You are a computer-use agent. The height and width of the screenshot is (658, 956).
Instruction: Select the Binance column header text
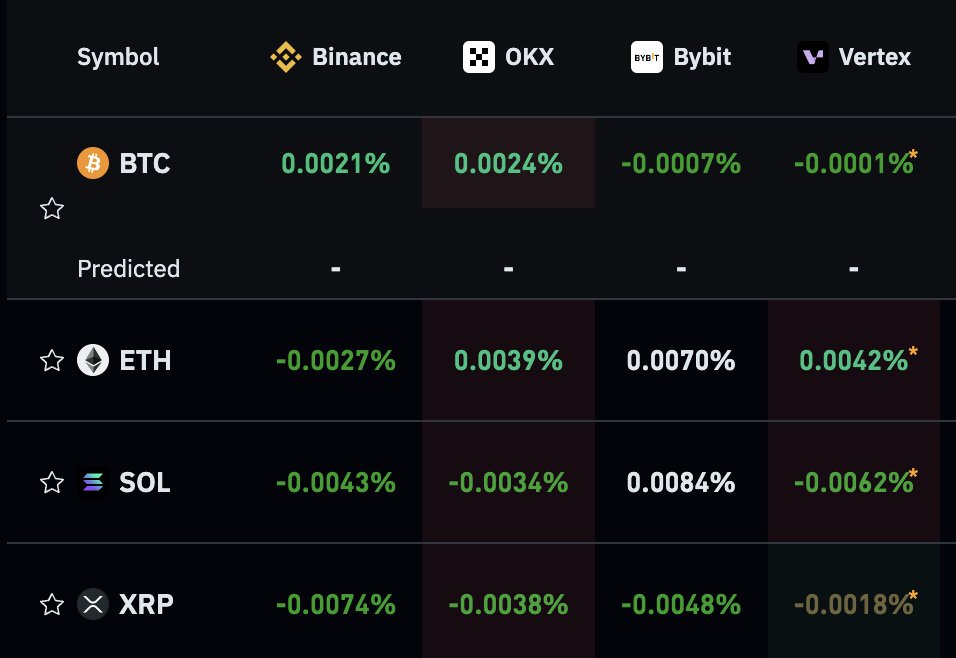tap(357, 57)
